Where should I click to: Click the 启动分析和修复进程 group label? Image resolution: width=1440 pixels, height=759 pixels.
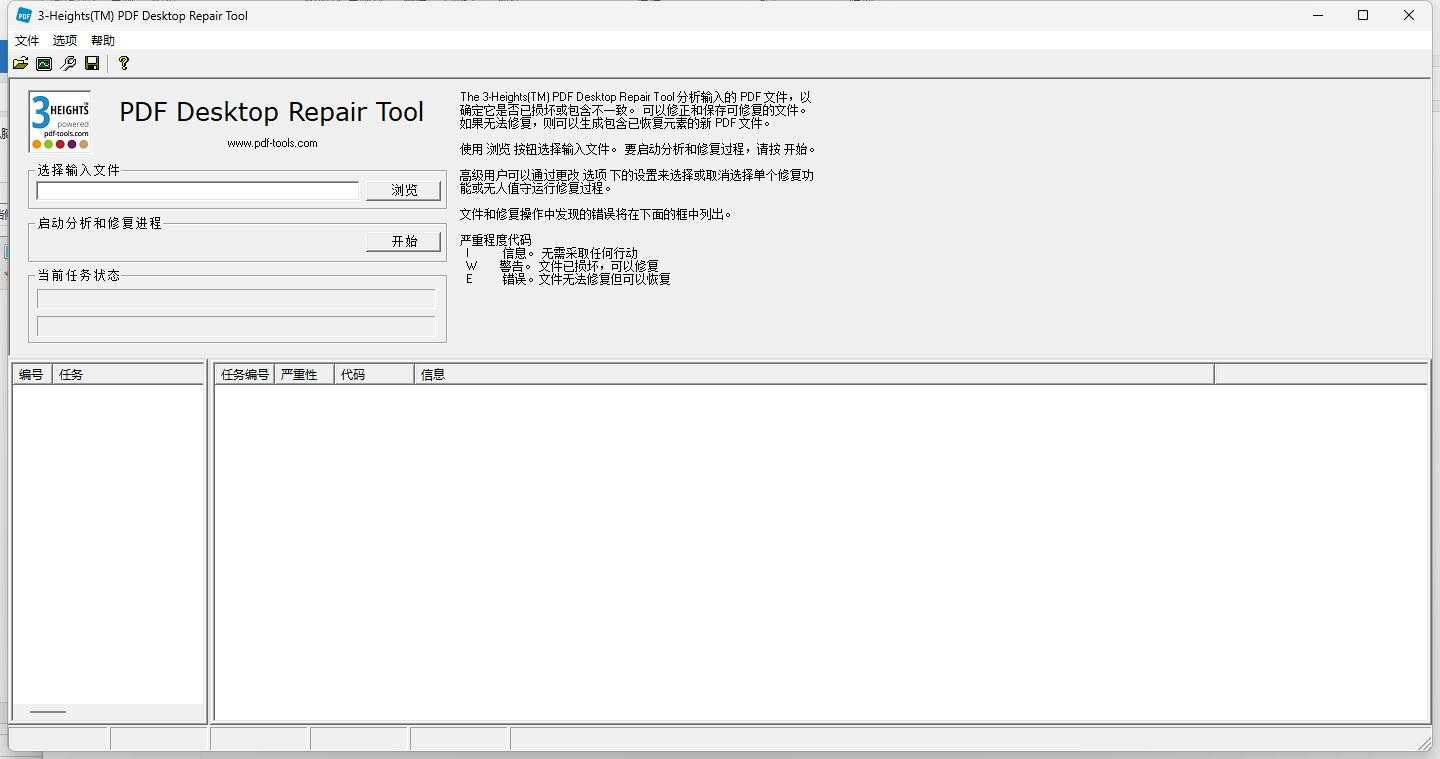100,223
